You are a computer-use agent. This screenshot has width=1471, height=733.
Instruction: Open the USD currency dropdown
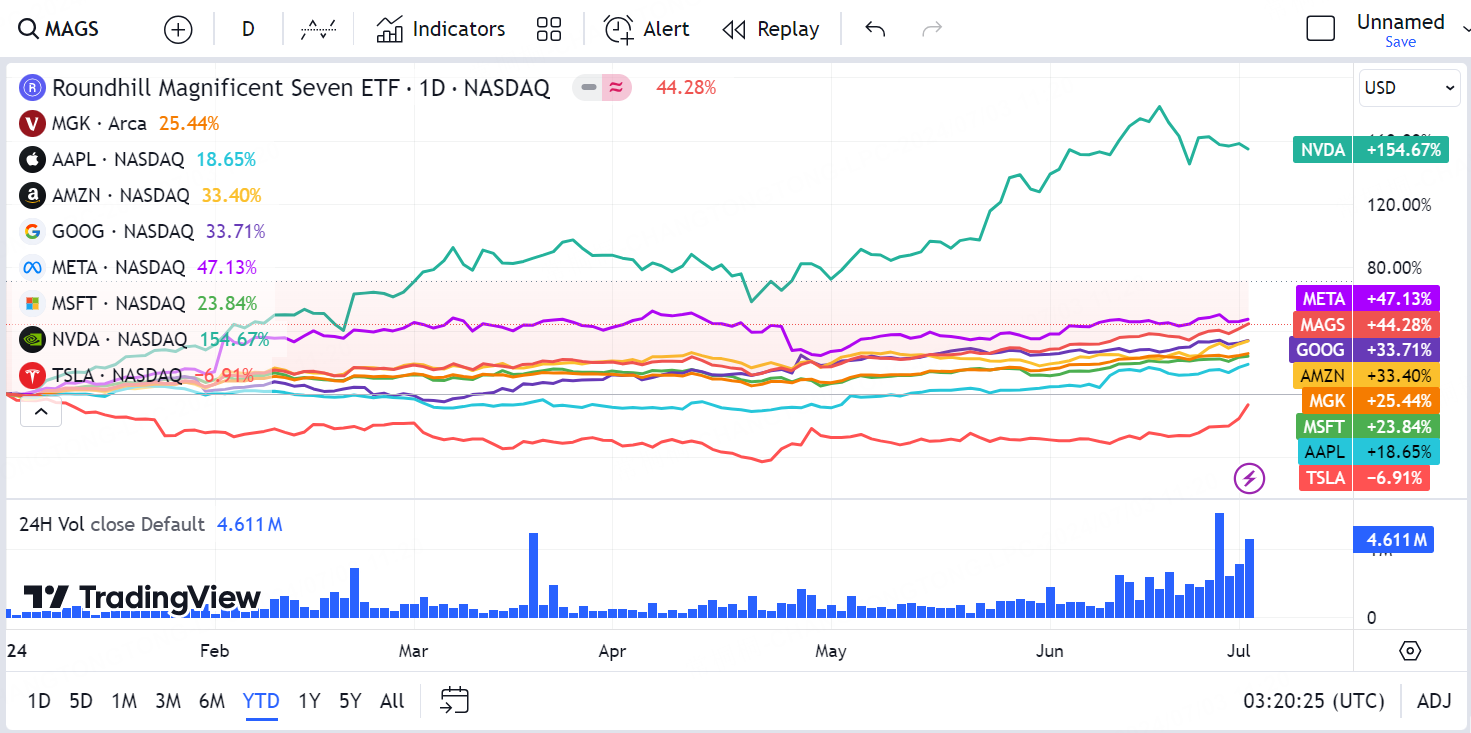click(1410, 88)
